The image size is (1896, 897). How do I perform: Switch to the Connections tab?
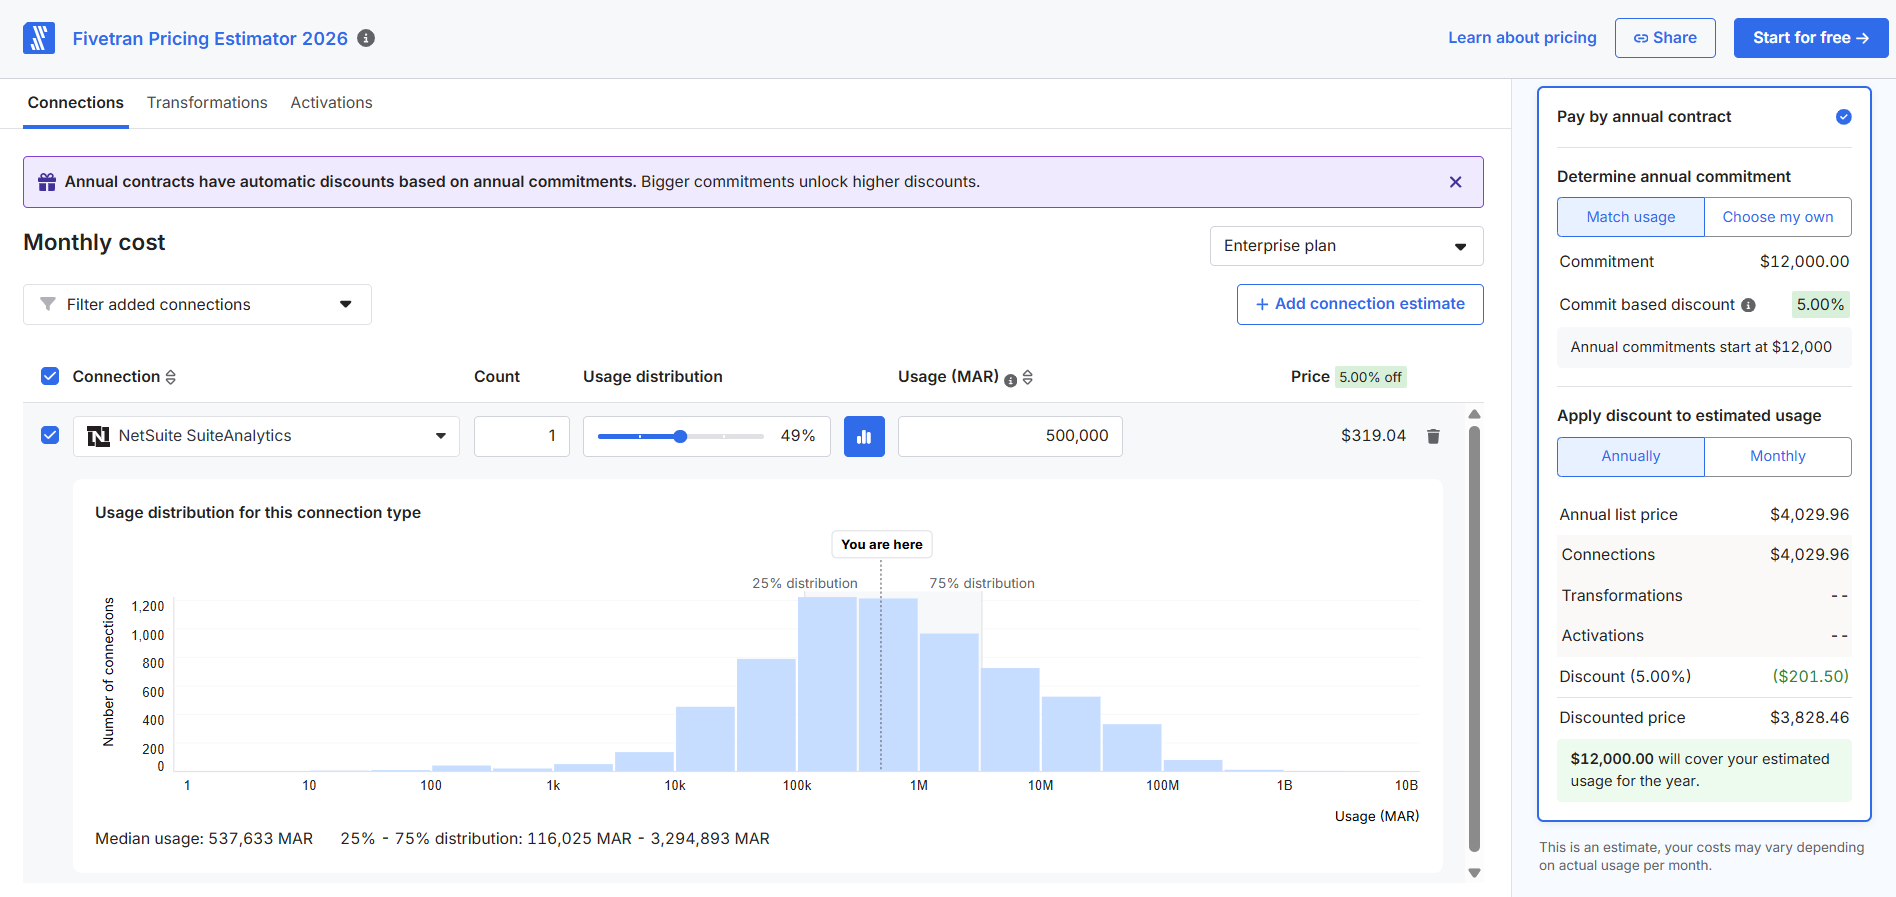(x=76, y=103)
